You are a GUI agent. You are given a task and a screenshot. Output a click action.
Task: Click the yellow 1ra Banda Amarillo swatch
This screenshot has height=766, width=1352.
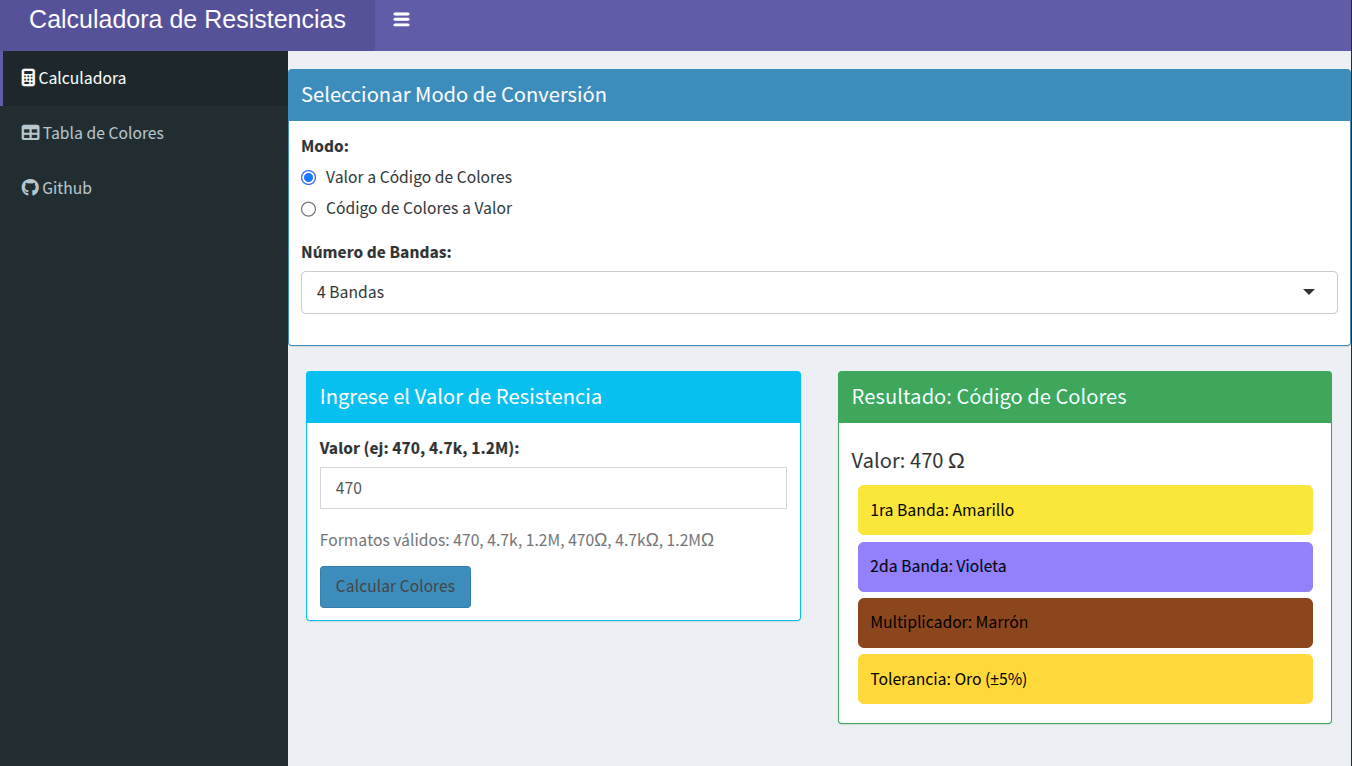click(x=1084, y=510)
